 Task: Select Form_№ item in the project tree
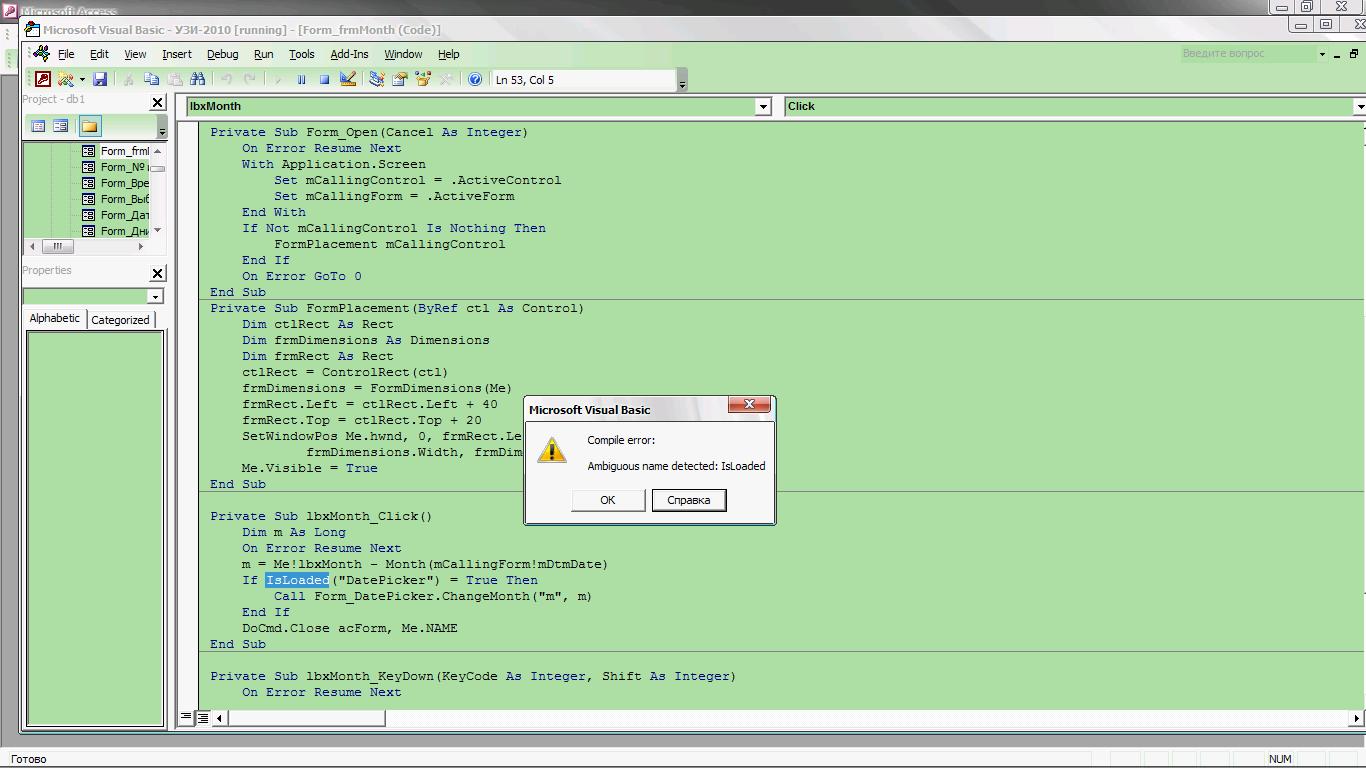[123, 167]
